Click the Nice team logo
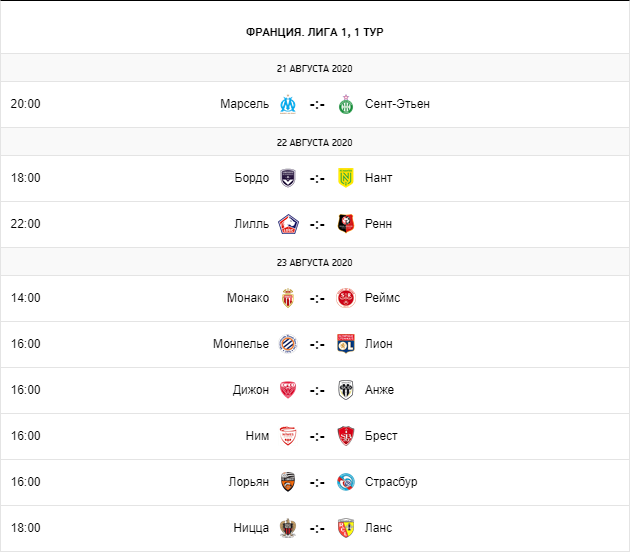This screenshot has height=552, width=632. (288, 528)
